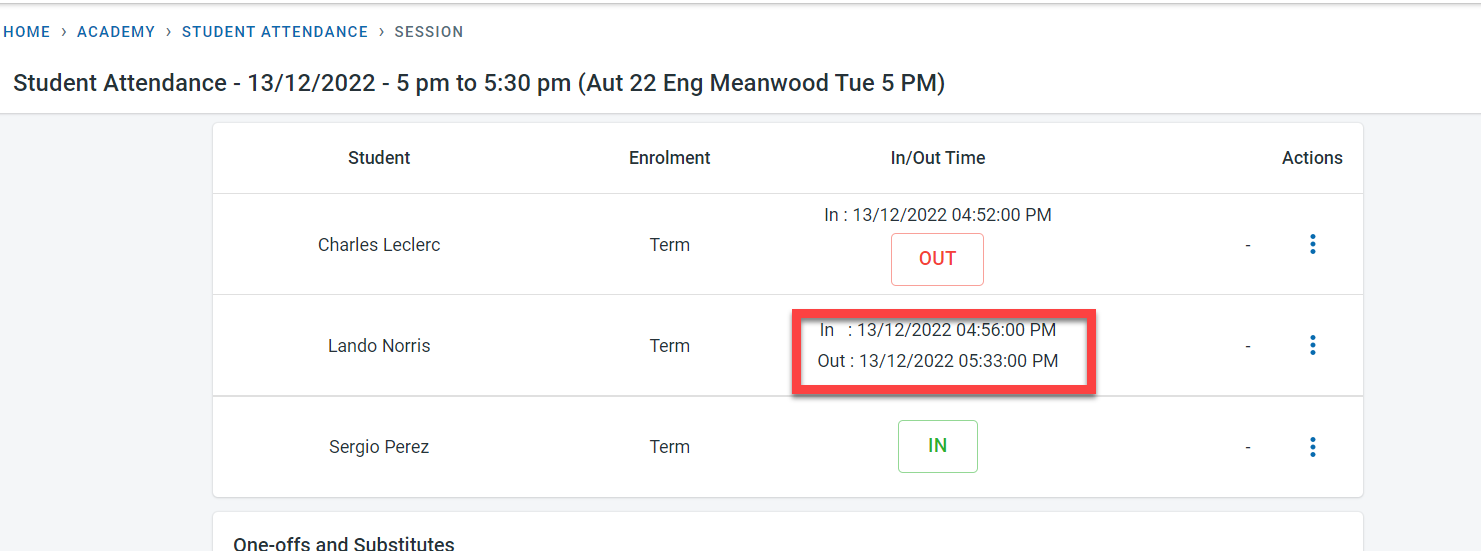This screenshot has width=1481, height=551.
Task: Open STUDENT ATTENDANCE breadcrumb link
Action: pyautogui.click(x=275, y=32)
